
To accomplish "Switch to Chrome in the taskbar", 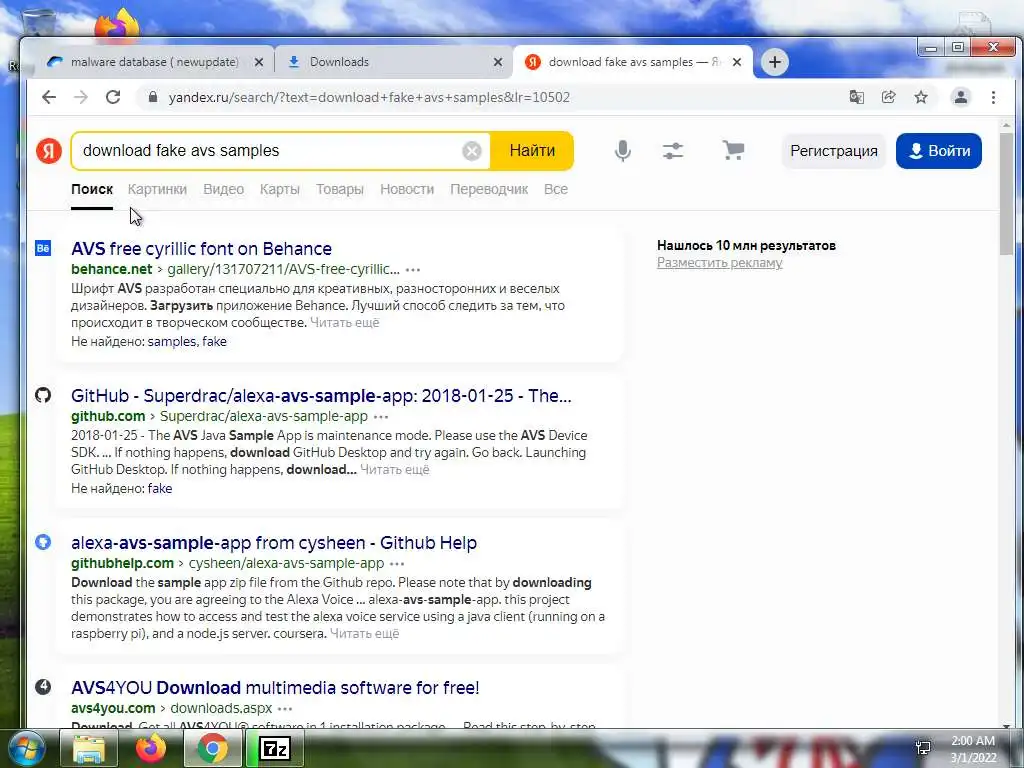I will (x=212, y=748).
